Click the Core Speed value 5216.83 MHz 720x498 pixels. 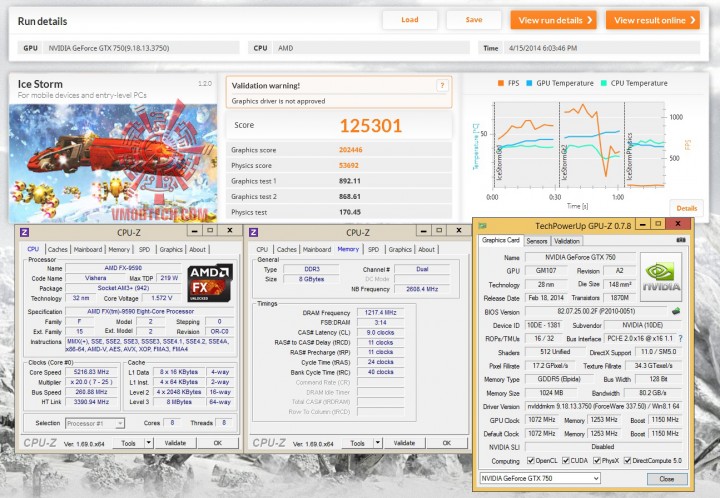coord(91,372)
